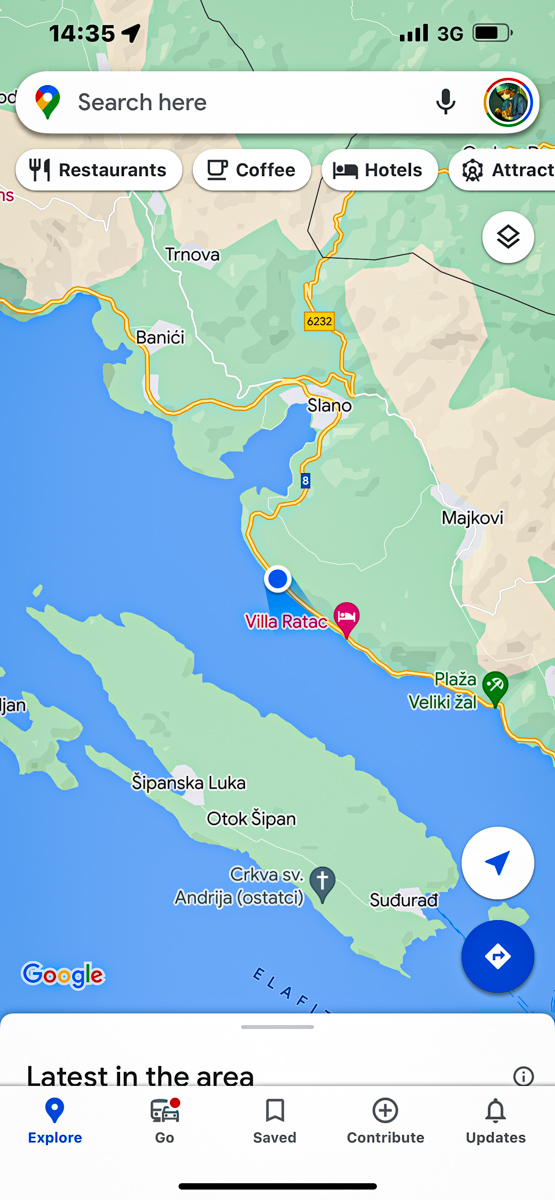This screenshot has height=1200, width=555.
Task: Recenter map with the location arrow button
Action: (497, 862)
